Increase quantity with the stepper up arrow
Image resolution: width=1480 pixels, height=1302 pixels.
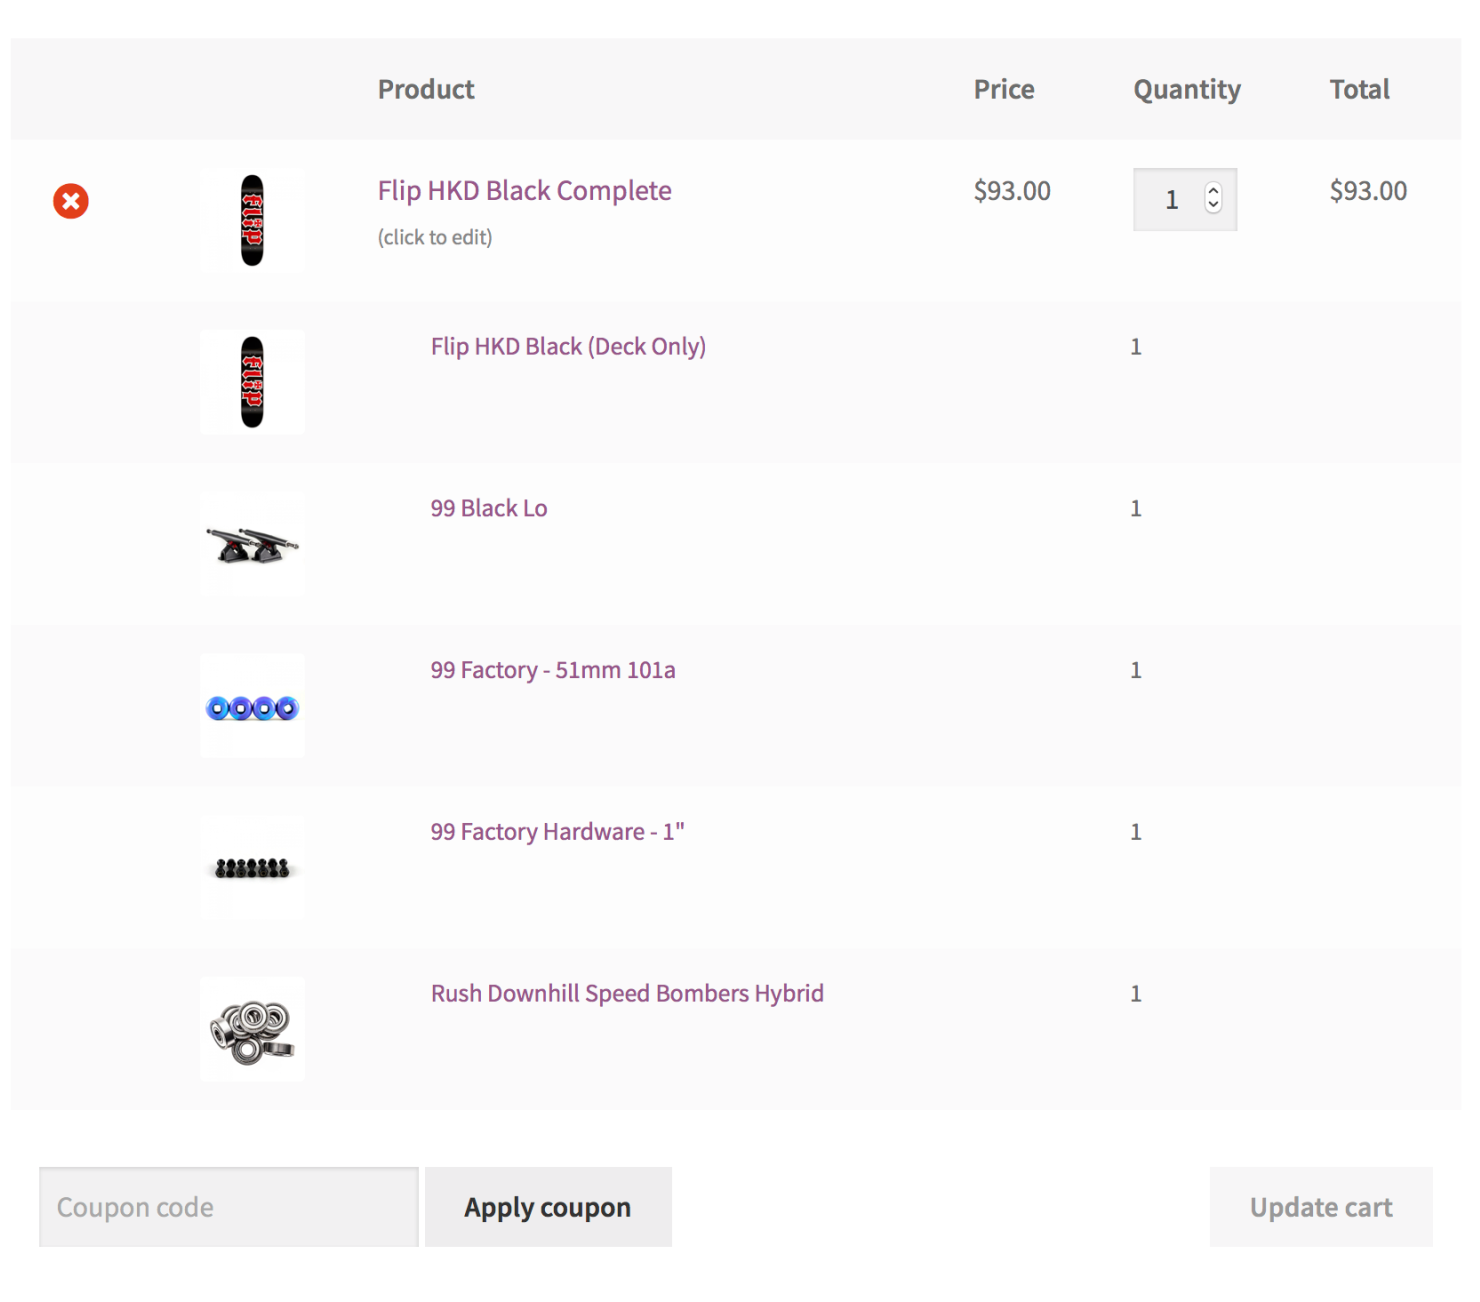pyautogui.click(x=1213, y=191)
